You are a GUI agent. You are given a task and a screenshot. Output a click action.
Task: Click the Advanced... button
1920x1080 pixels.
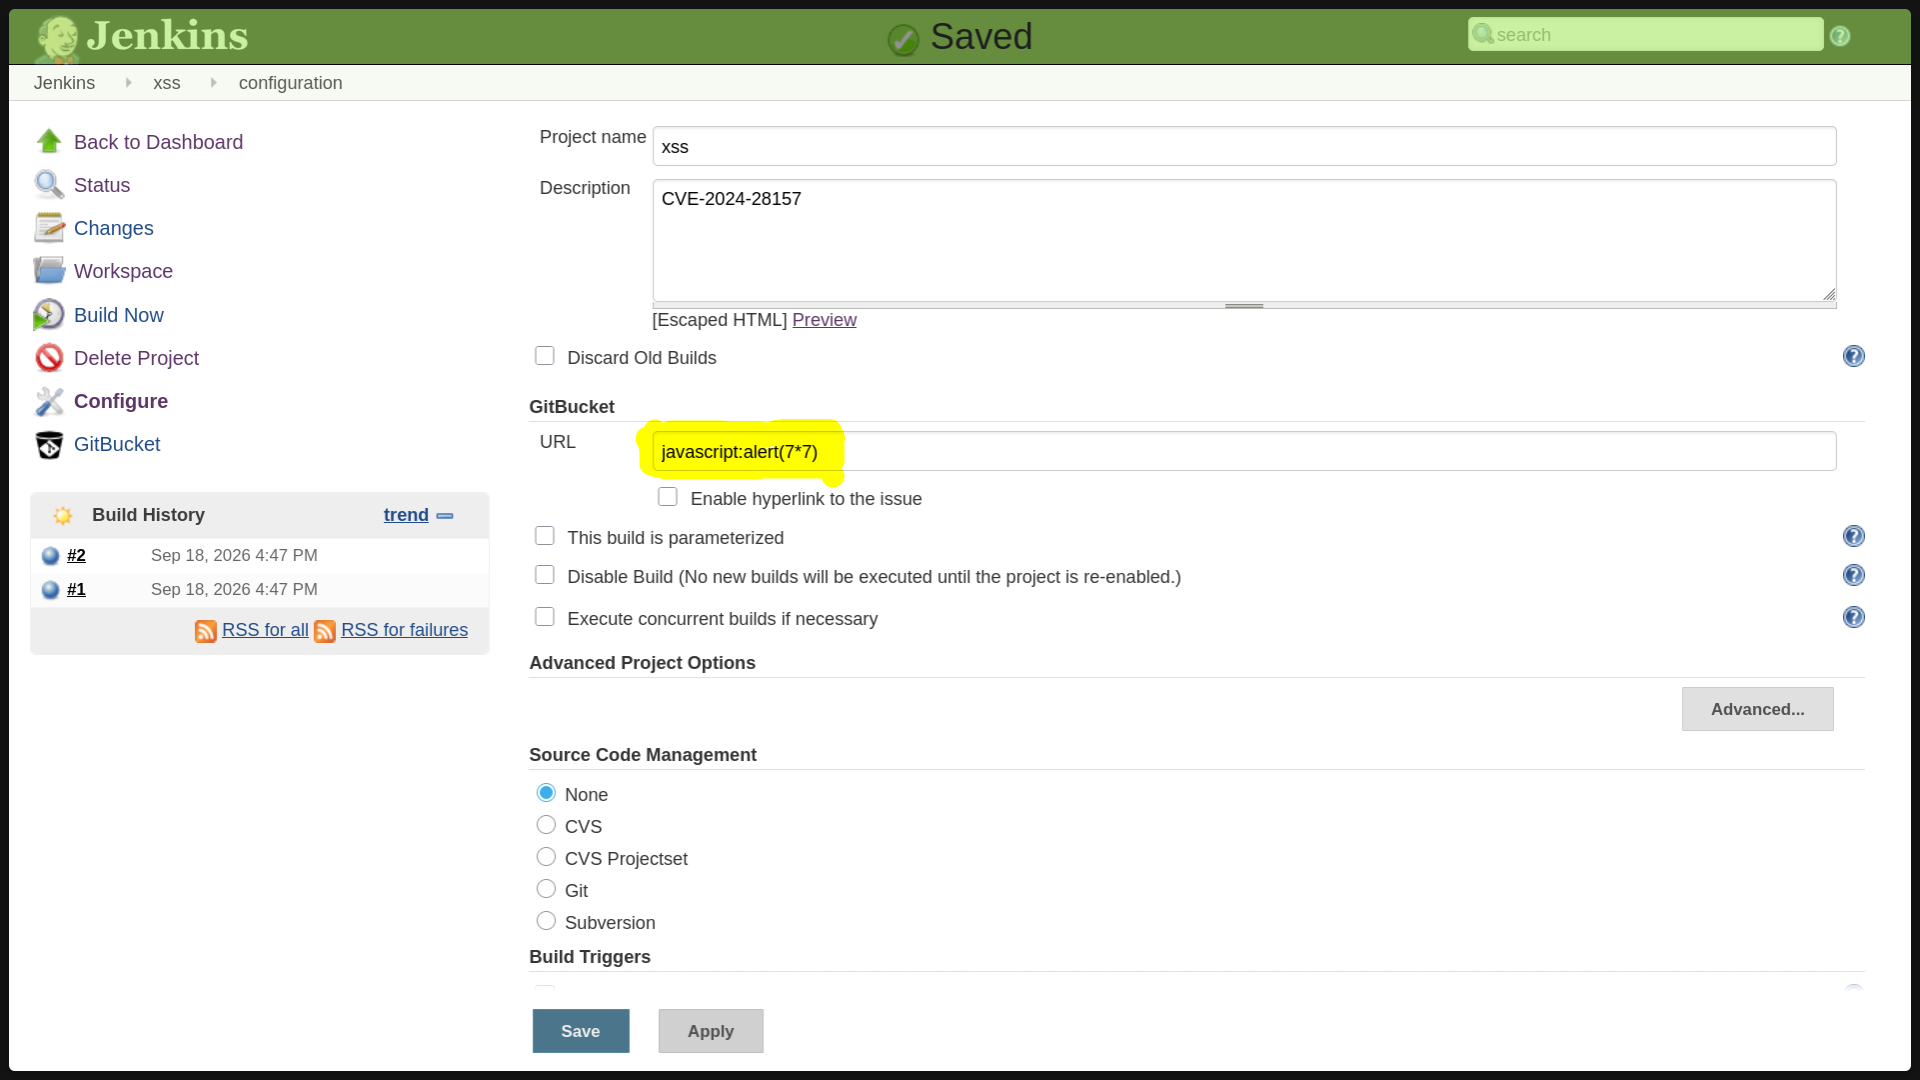[1757, 709]
